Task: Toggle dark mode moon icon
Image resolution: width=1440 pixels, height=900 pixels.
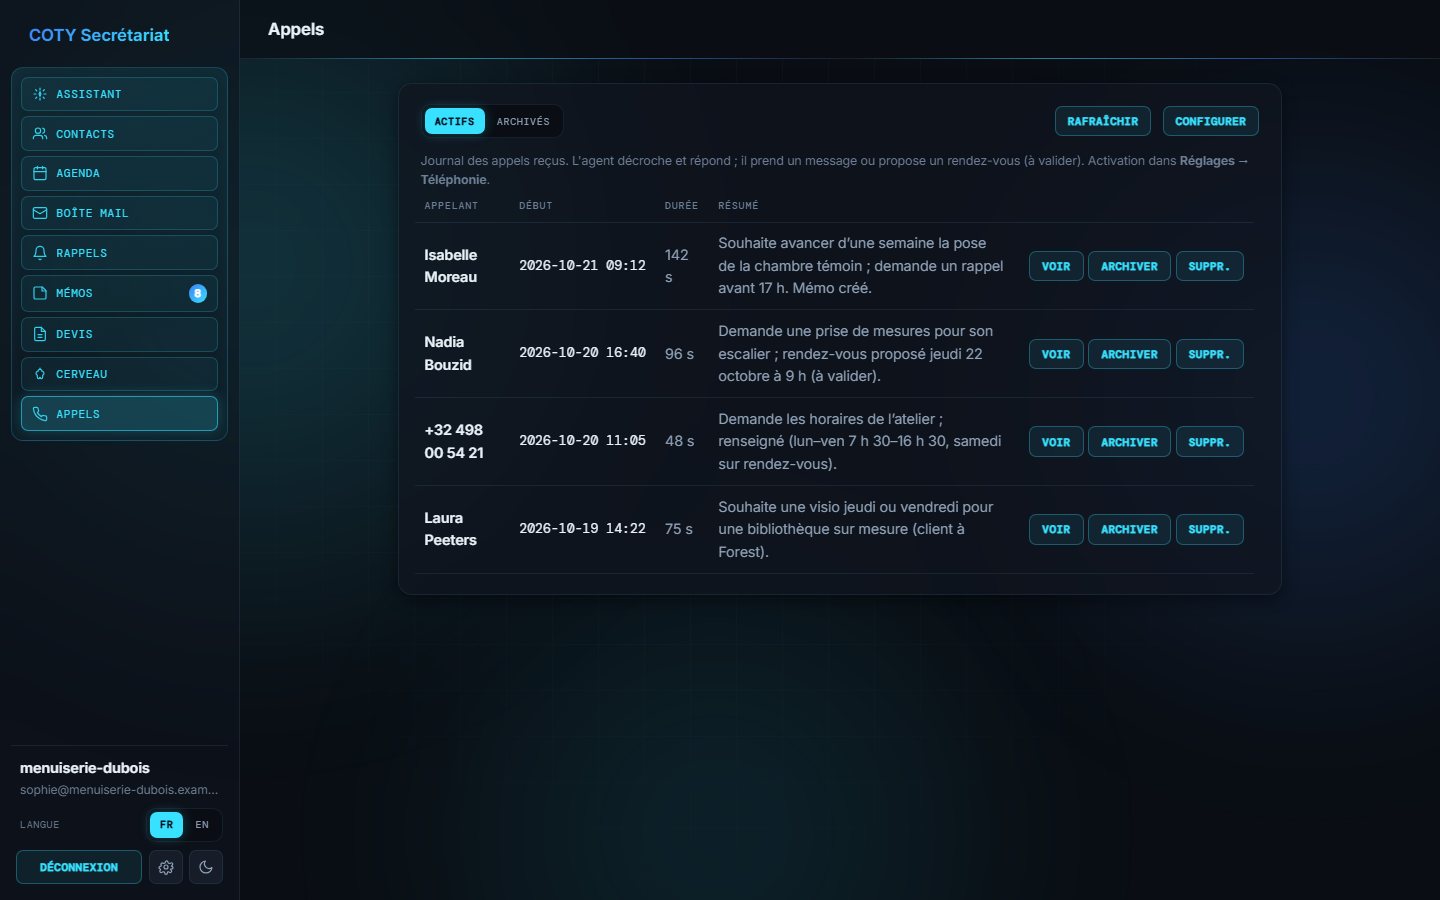Action: click(206, 867)
